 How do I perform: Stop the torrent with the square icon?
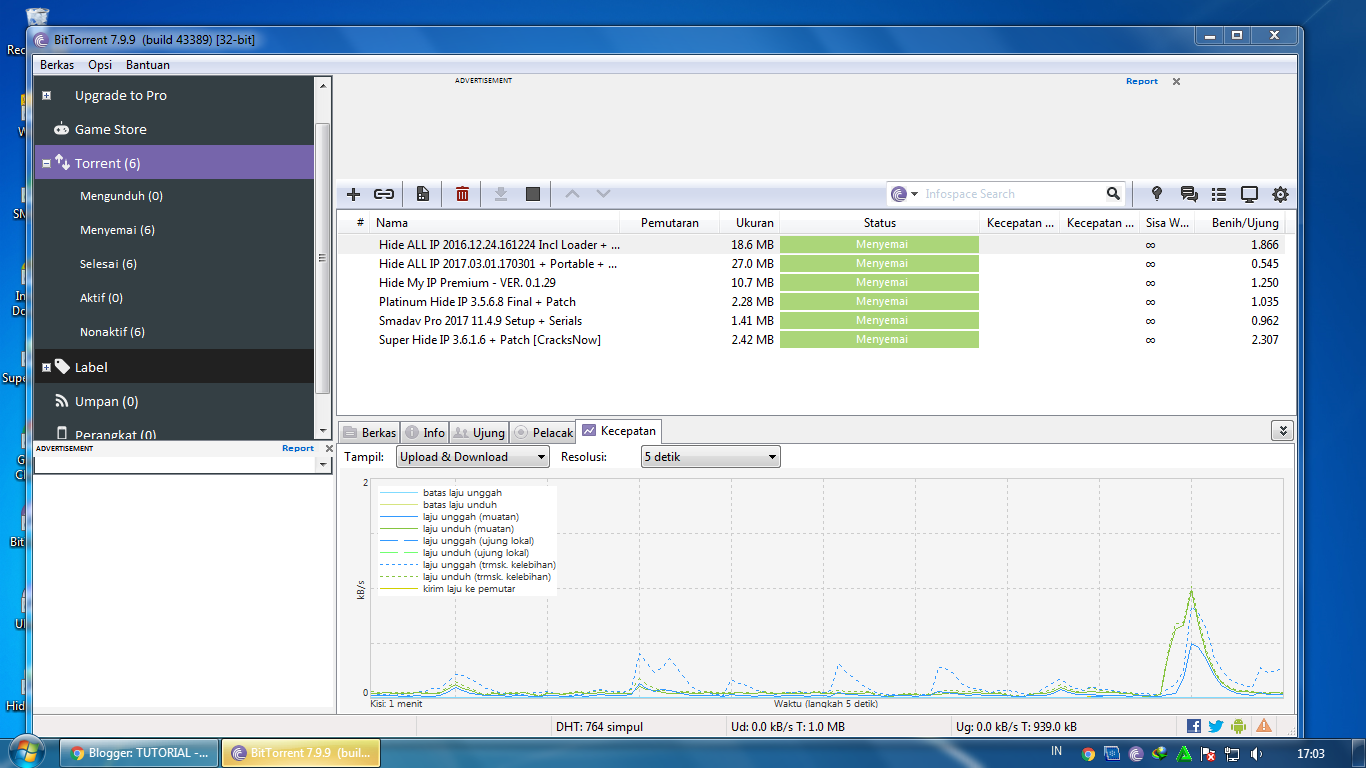pos(531,194)
